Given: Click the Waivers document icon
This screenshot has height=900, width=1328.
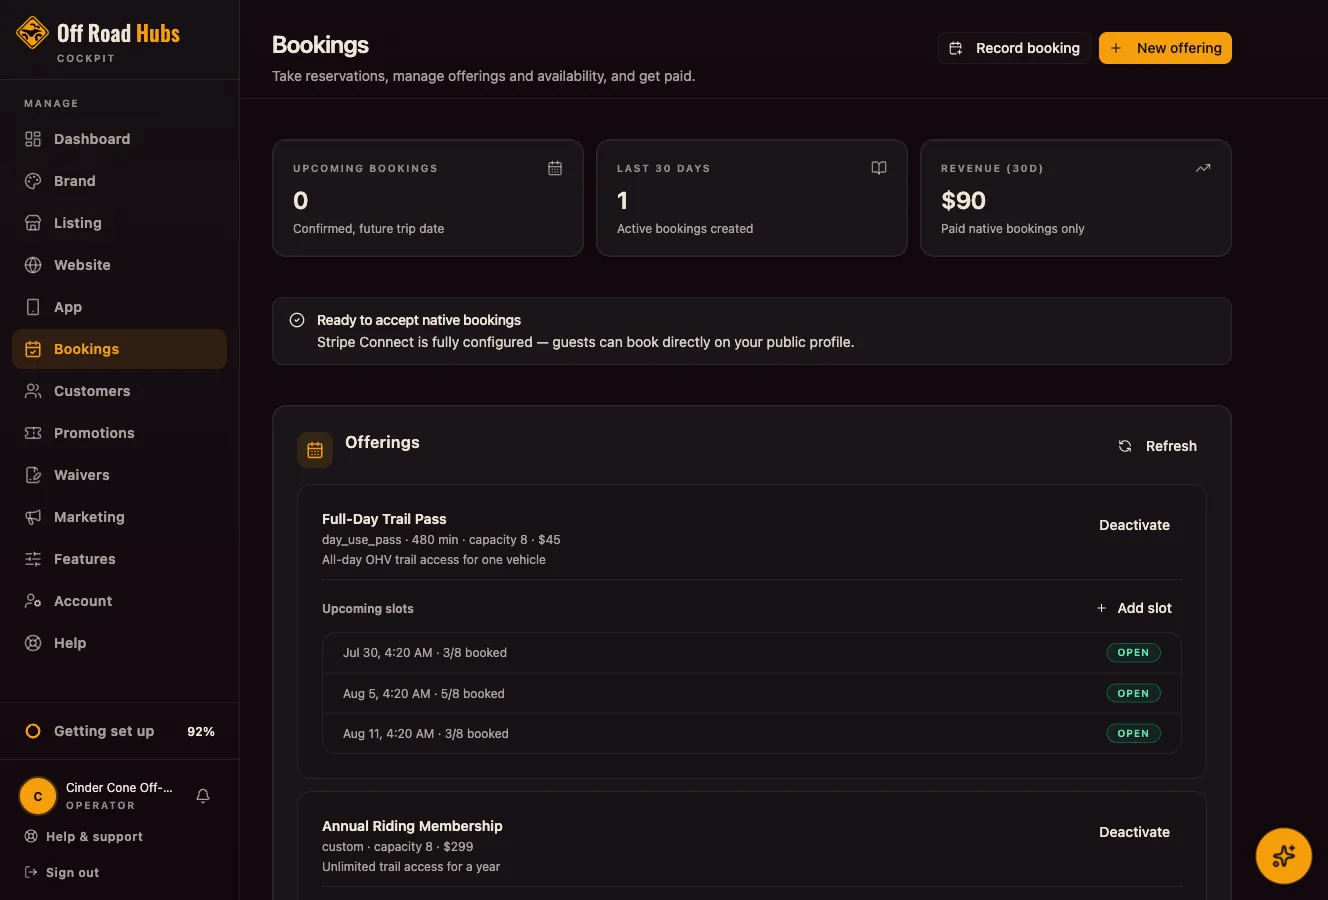Looking at the screenshot, I should [33, 475].
